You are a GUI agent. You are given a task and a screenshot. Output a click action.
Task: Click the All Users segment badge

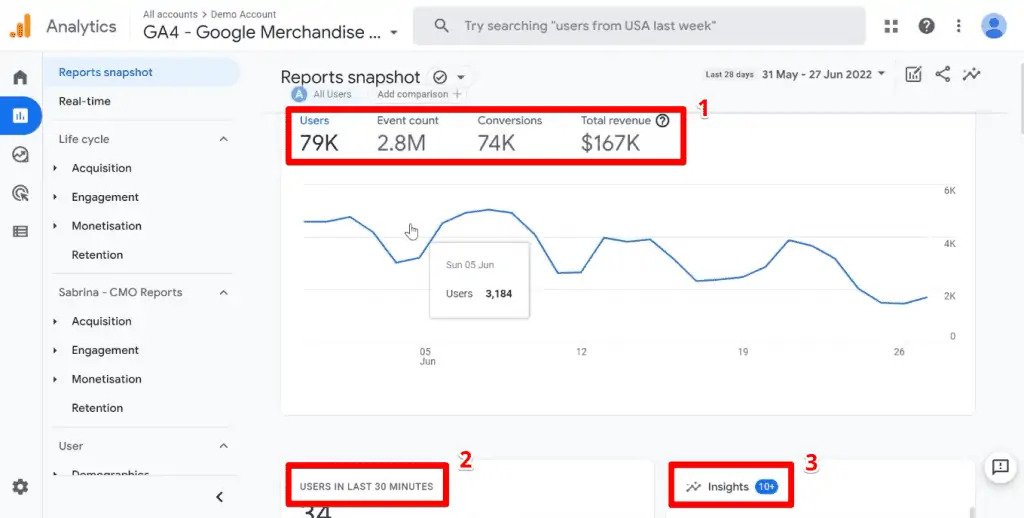click(x=322, y=94)
